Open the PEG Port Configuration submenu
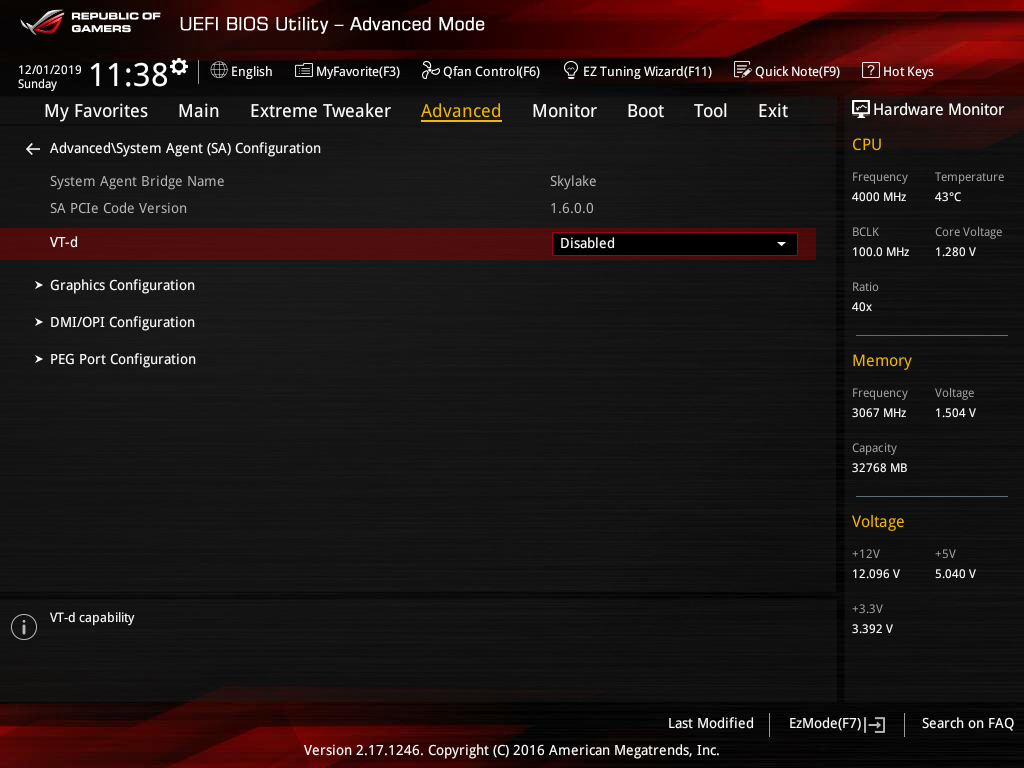The image size is (1024, 768). pyautogui.click(x=123, y=359)
